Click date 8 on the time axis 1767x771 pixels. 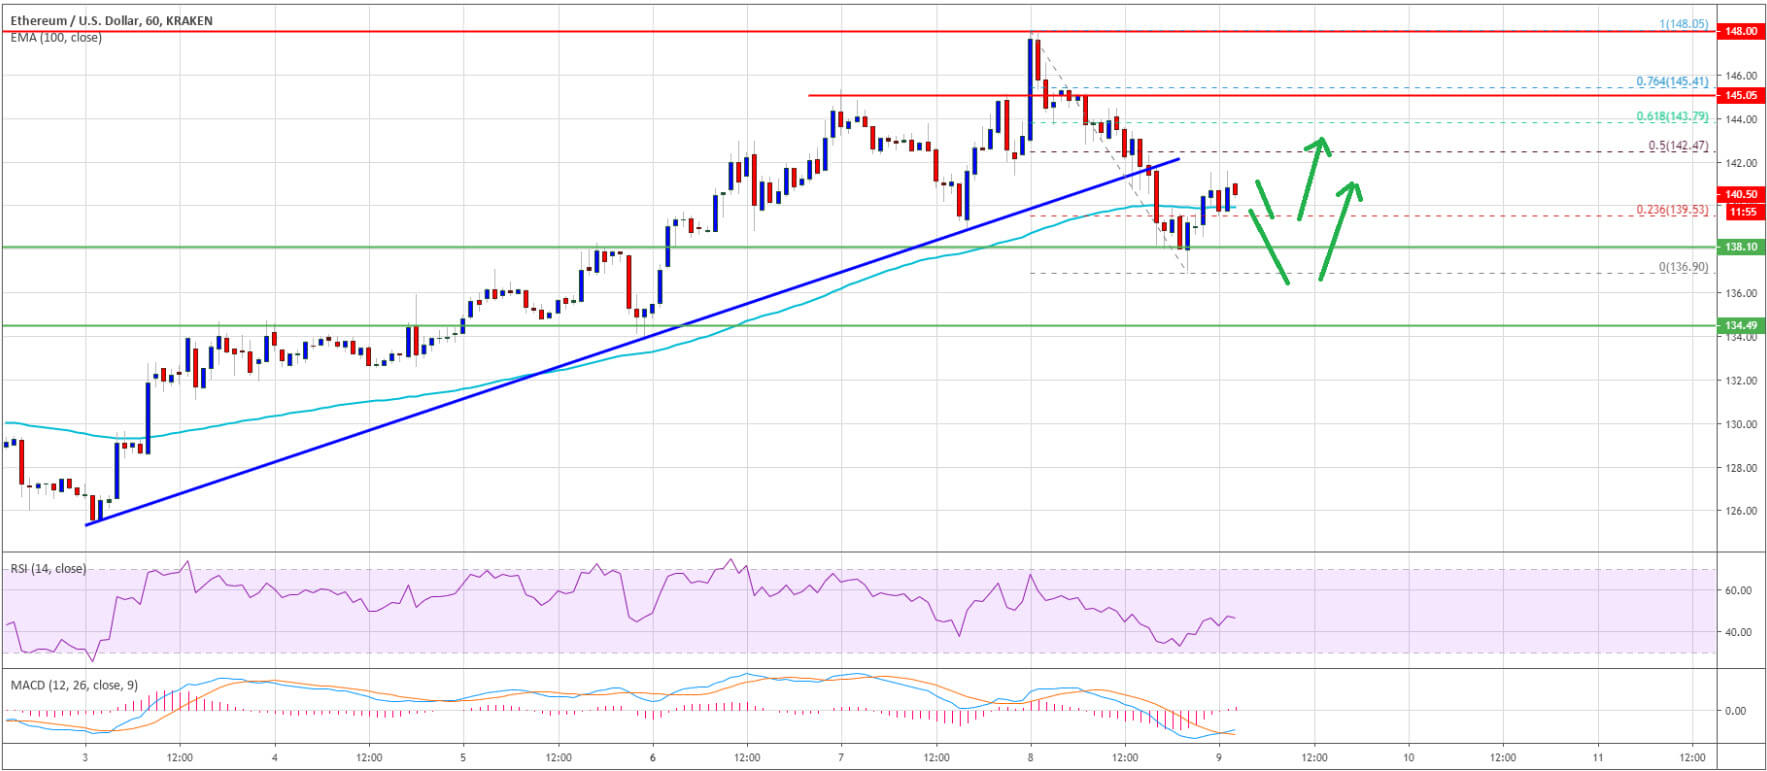click(x=1030, y=758)
